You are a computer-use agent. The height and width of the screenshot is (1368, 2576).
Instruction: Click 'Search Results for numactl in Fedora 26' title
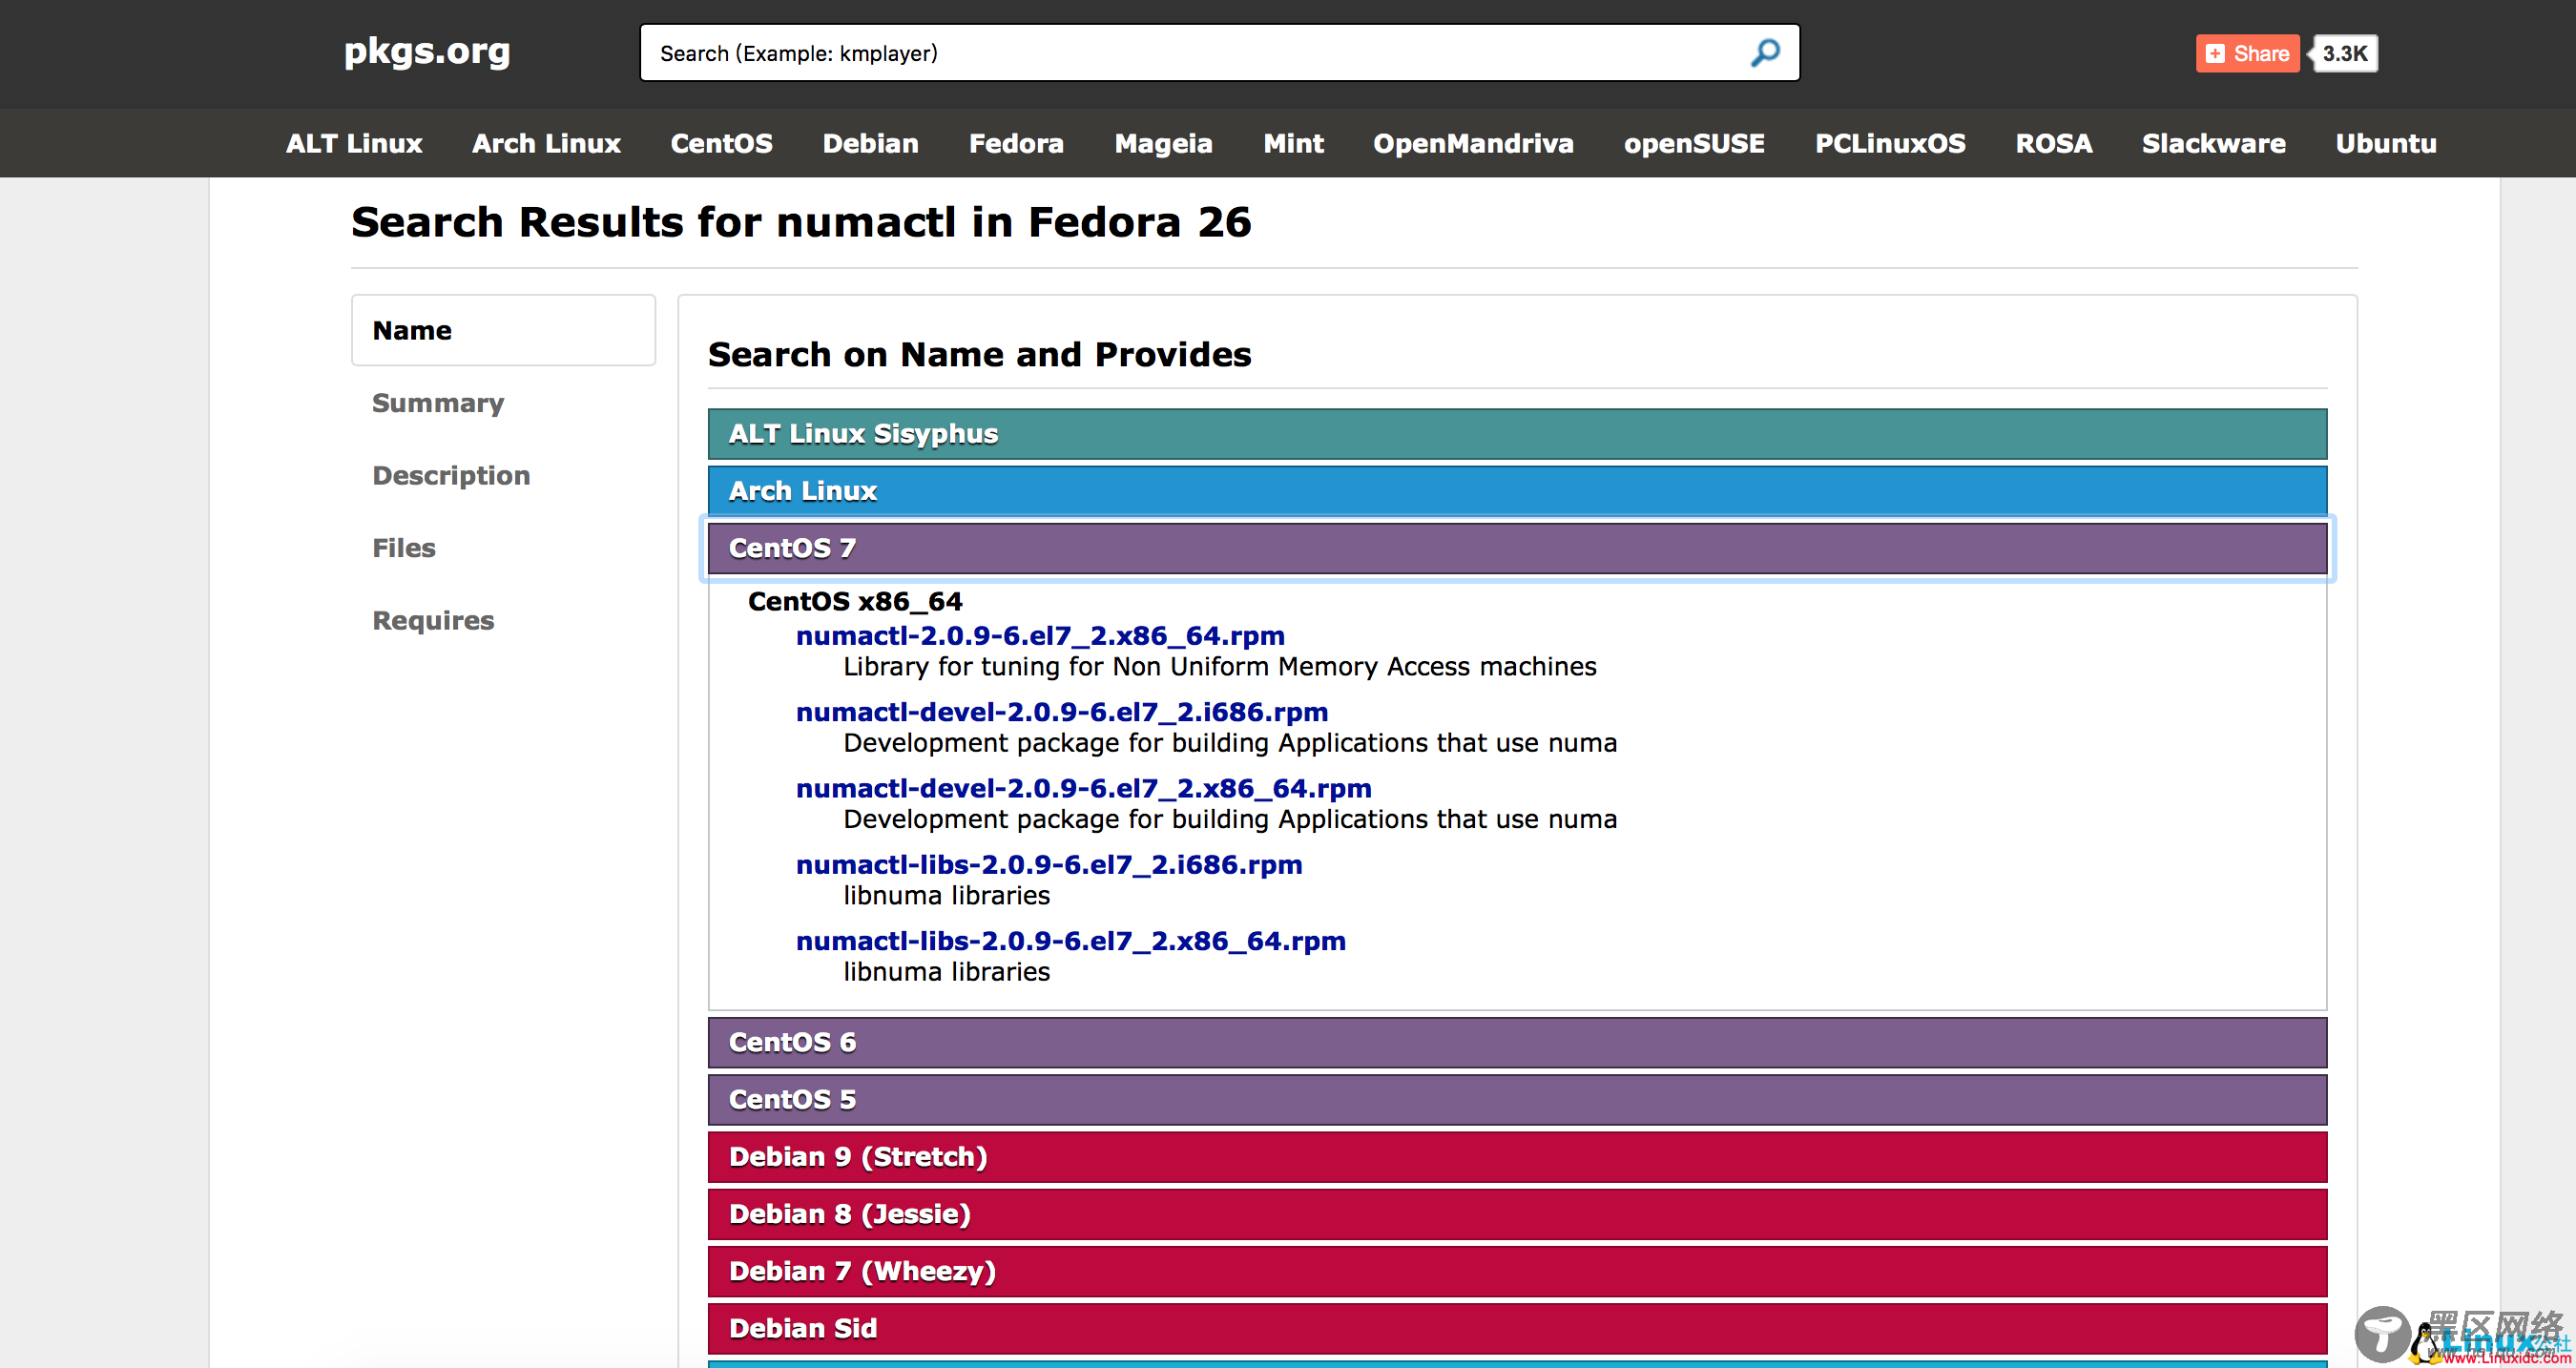[801, 221]
